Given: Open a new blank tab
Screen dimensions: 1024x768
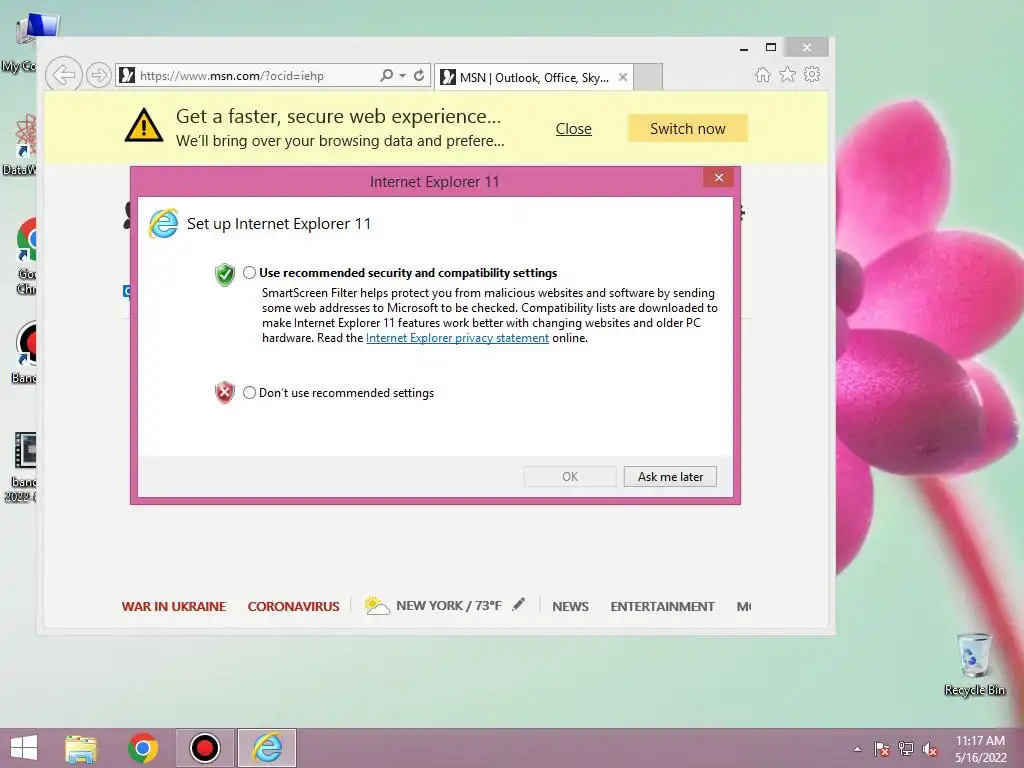Looking at the screenshot, I should click(648, 77).
